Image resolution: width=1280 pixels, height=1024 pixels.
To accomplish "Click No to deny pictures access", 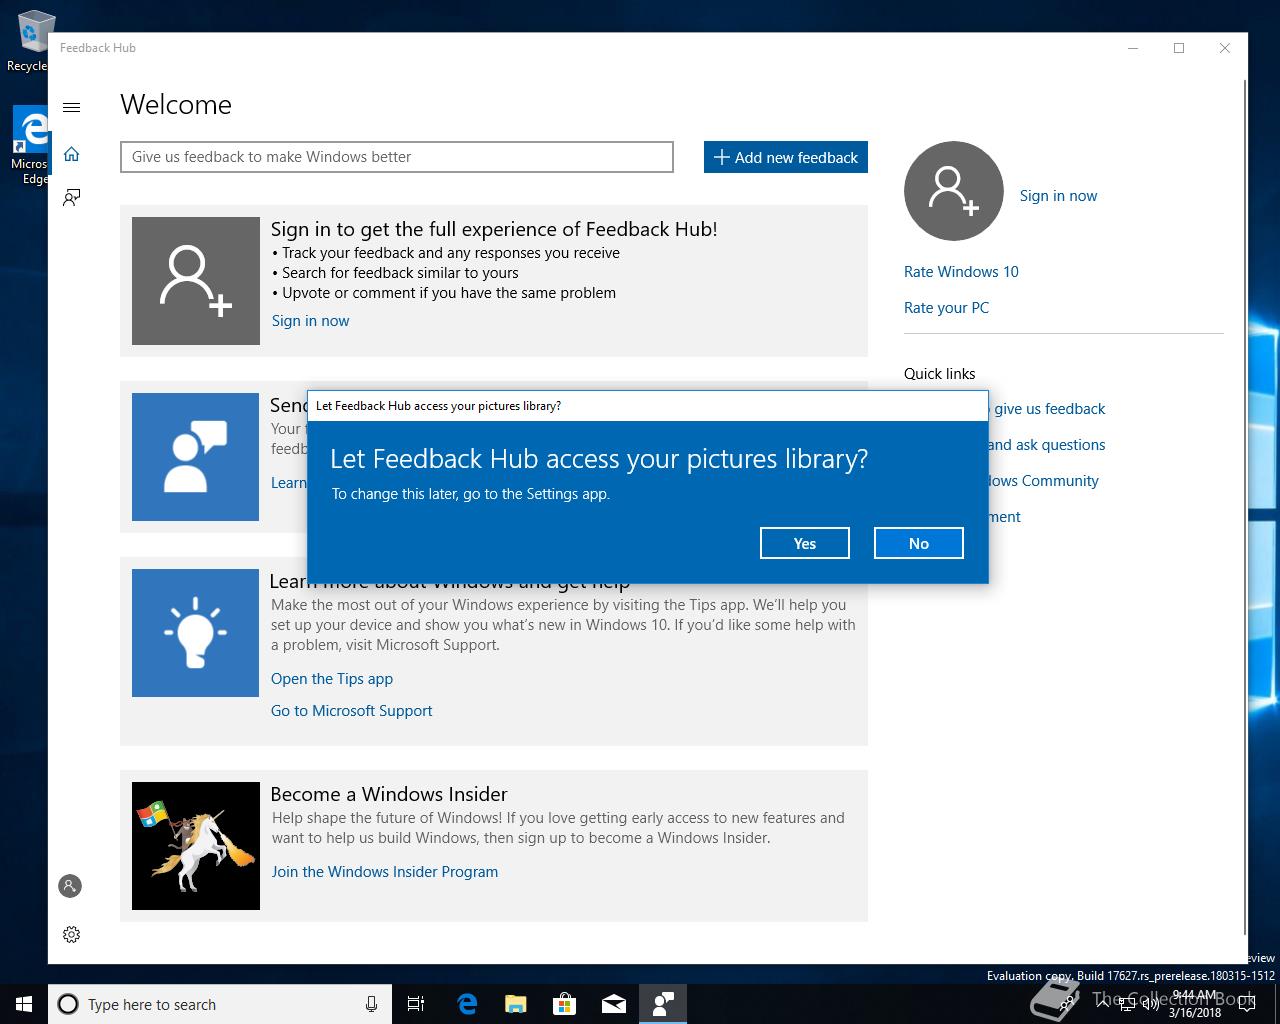I will point(919,543).
